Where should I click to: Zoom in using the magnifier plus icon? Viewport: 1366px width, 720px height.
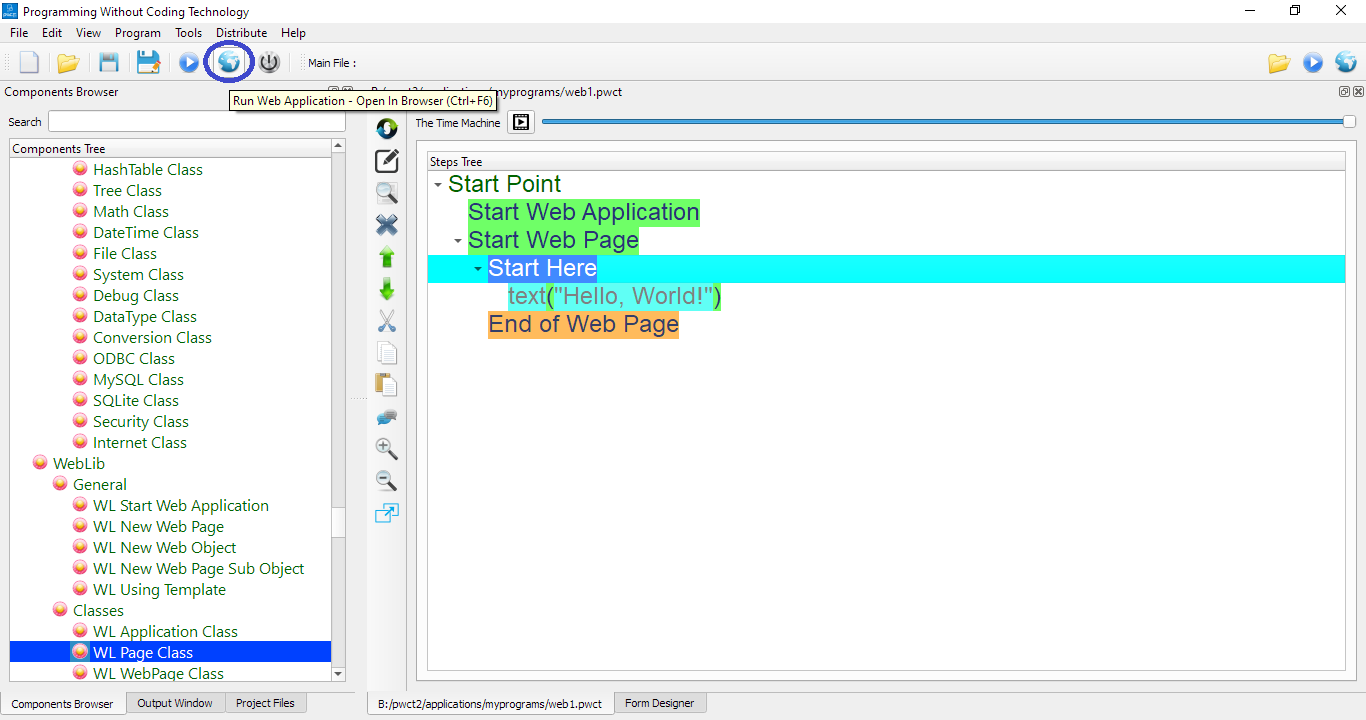tap(386, 449)
